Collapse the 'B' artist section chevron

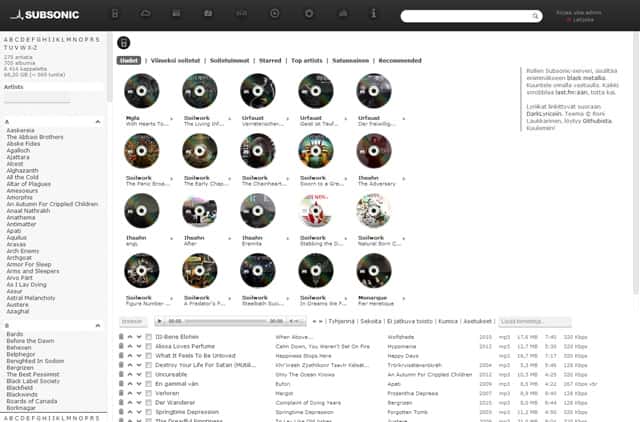tap(98, 325)
